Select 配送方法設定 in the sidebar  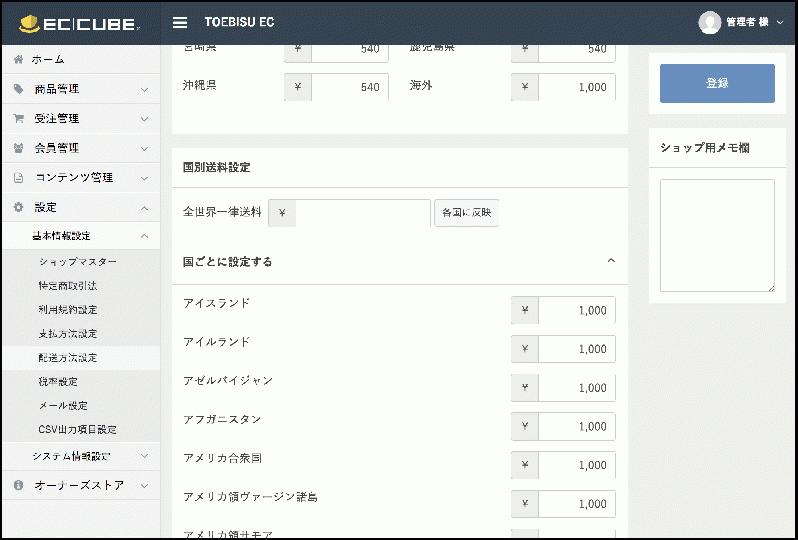68,358
